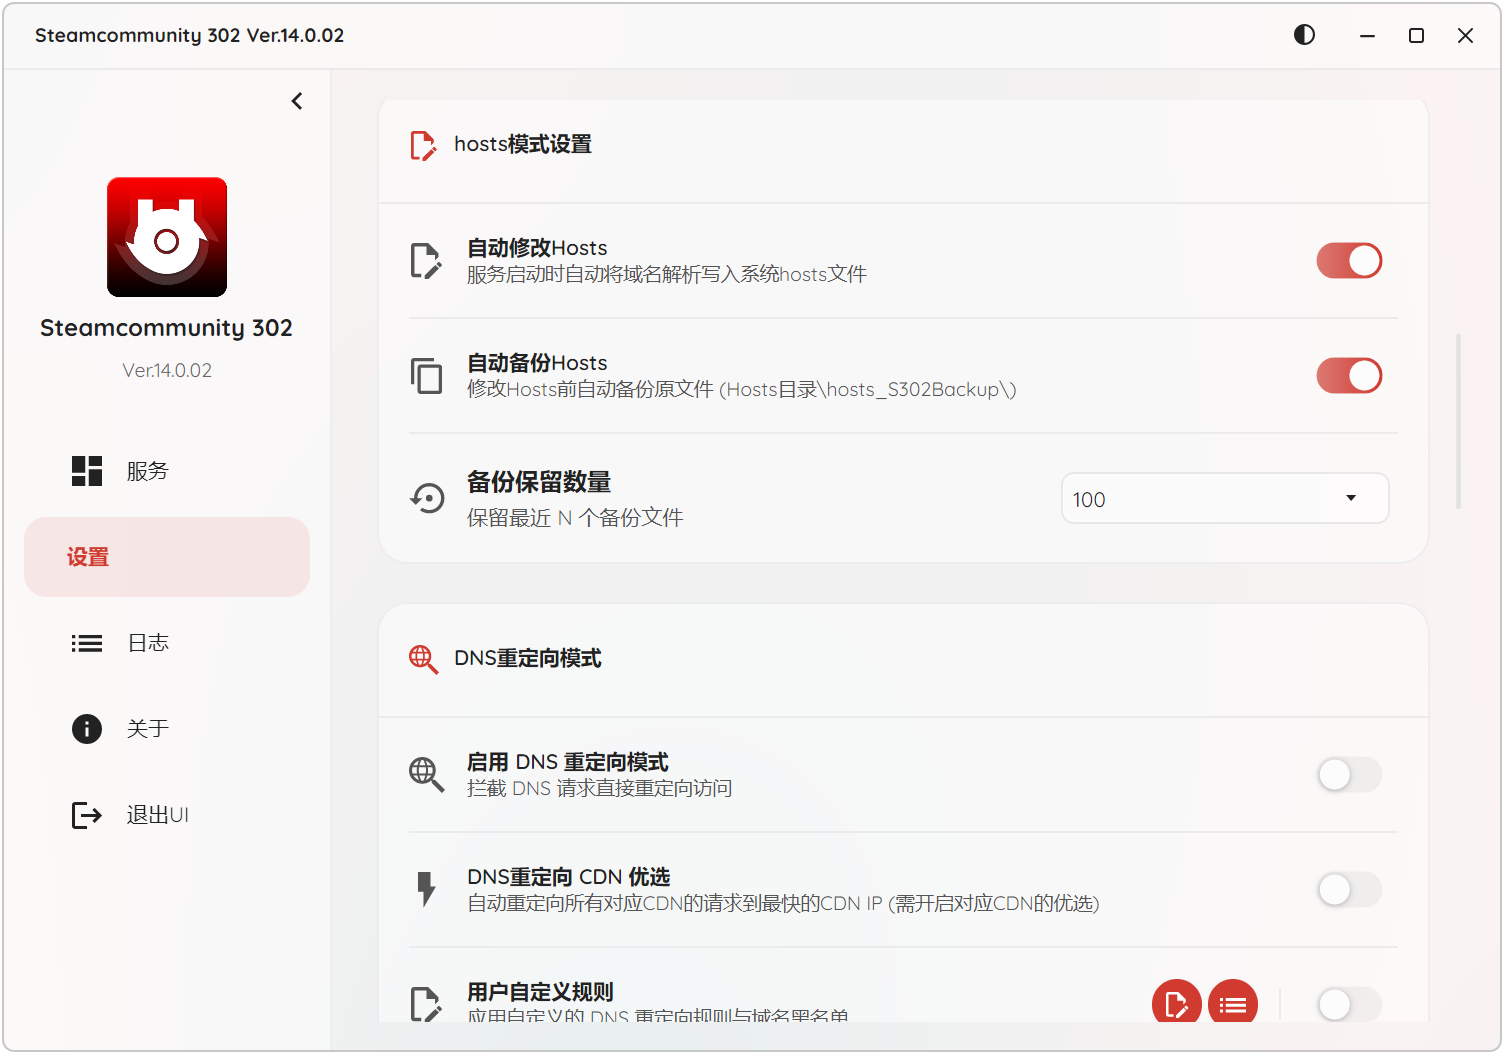Click the 自动备份Hosts label
Image resolution: width=1504 pixels, height=1054 pixels.
click(x=537, y=363)
